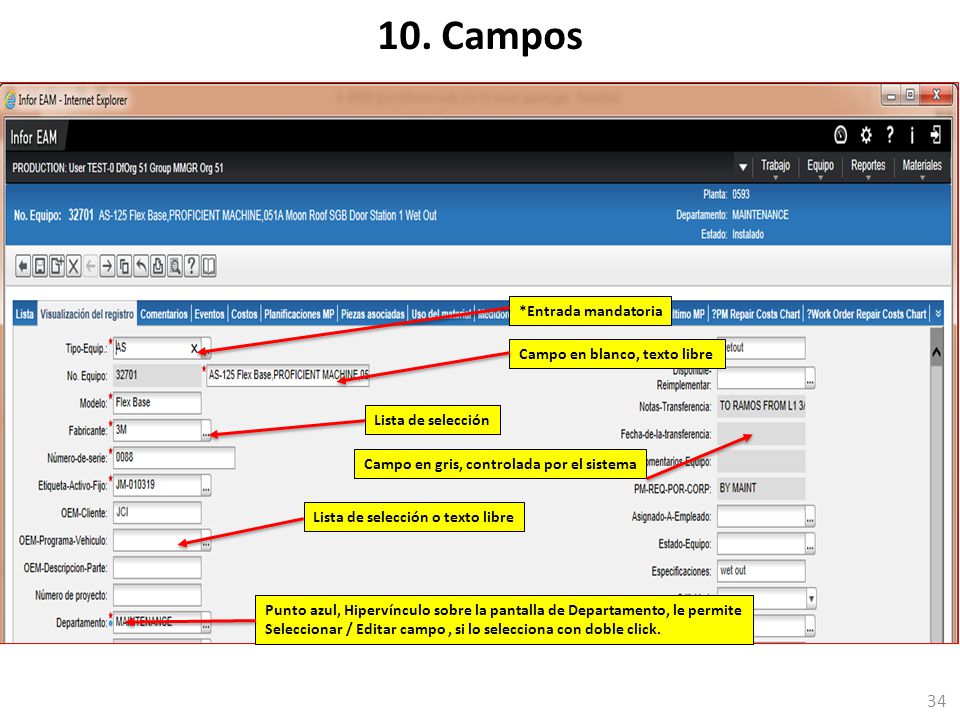
Task: Open the dropdown arrow below Especificaciones field
Action: pos(811,598)
